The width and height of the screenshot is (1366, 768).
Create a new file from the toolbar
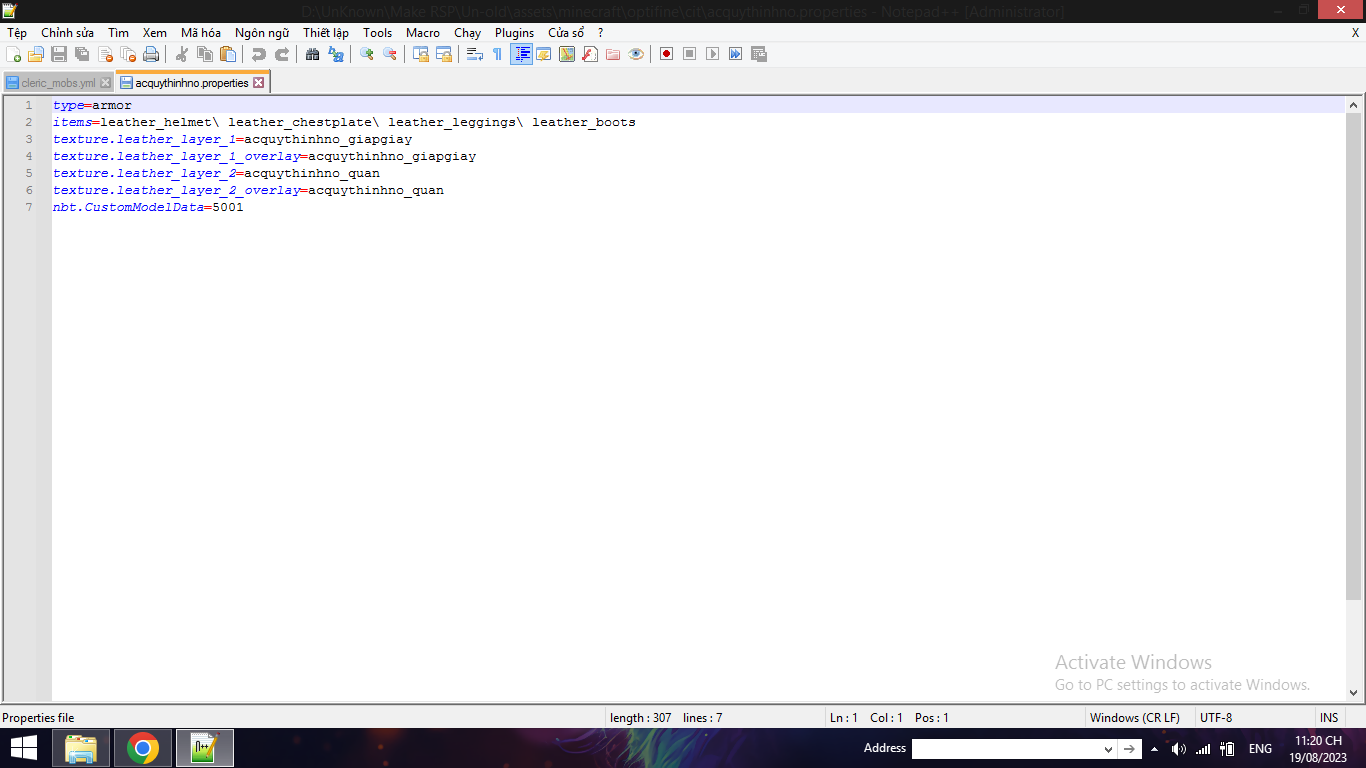tap(13, 54)
